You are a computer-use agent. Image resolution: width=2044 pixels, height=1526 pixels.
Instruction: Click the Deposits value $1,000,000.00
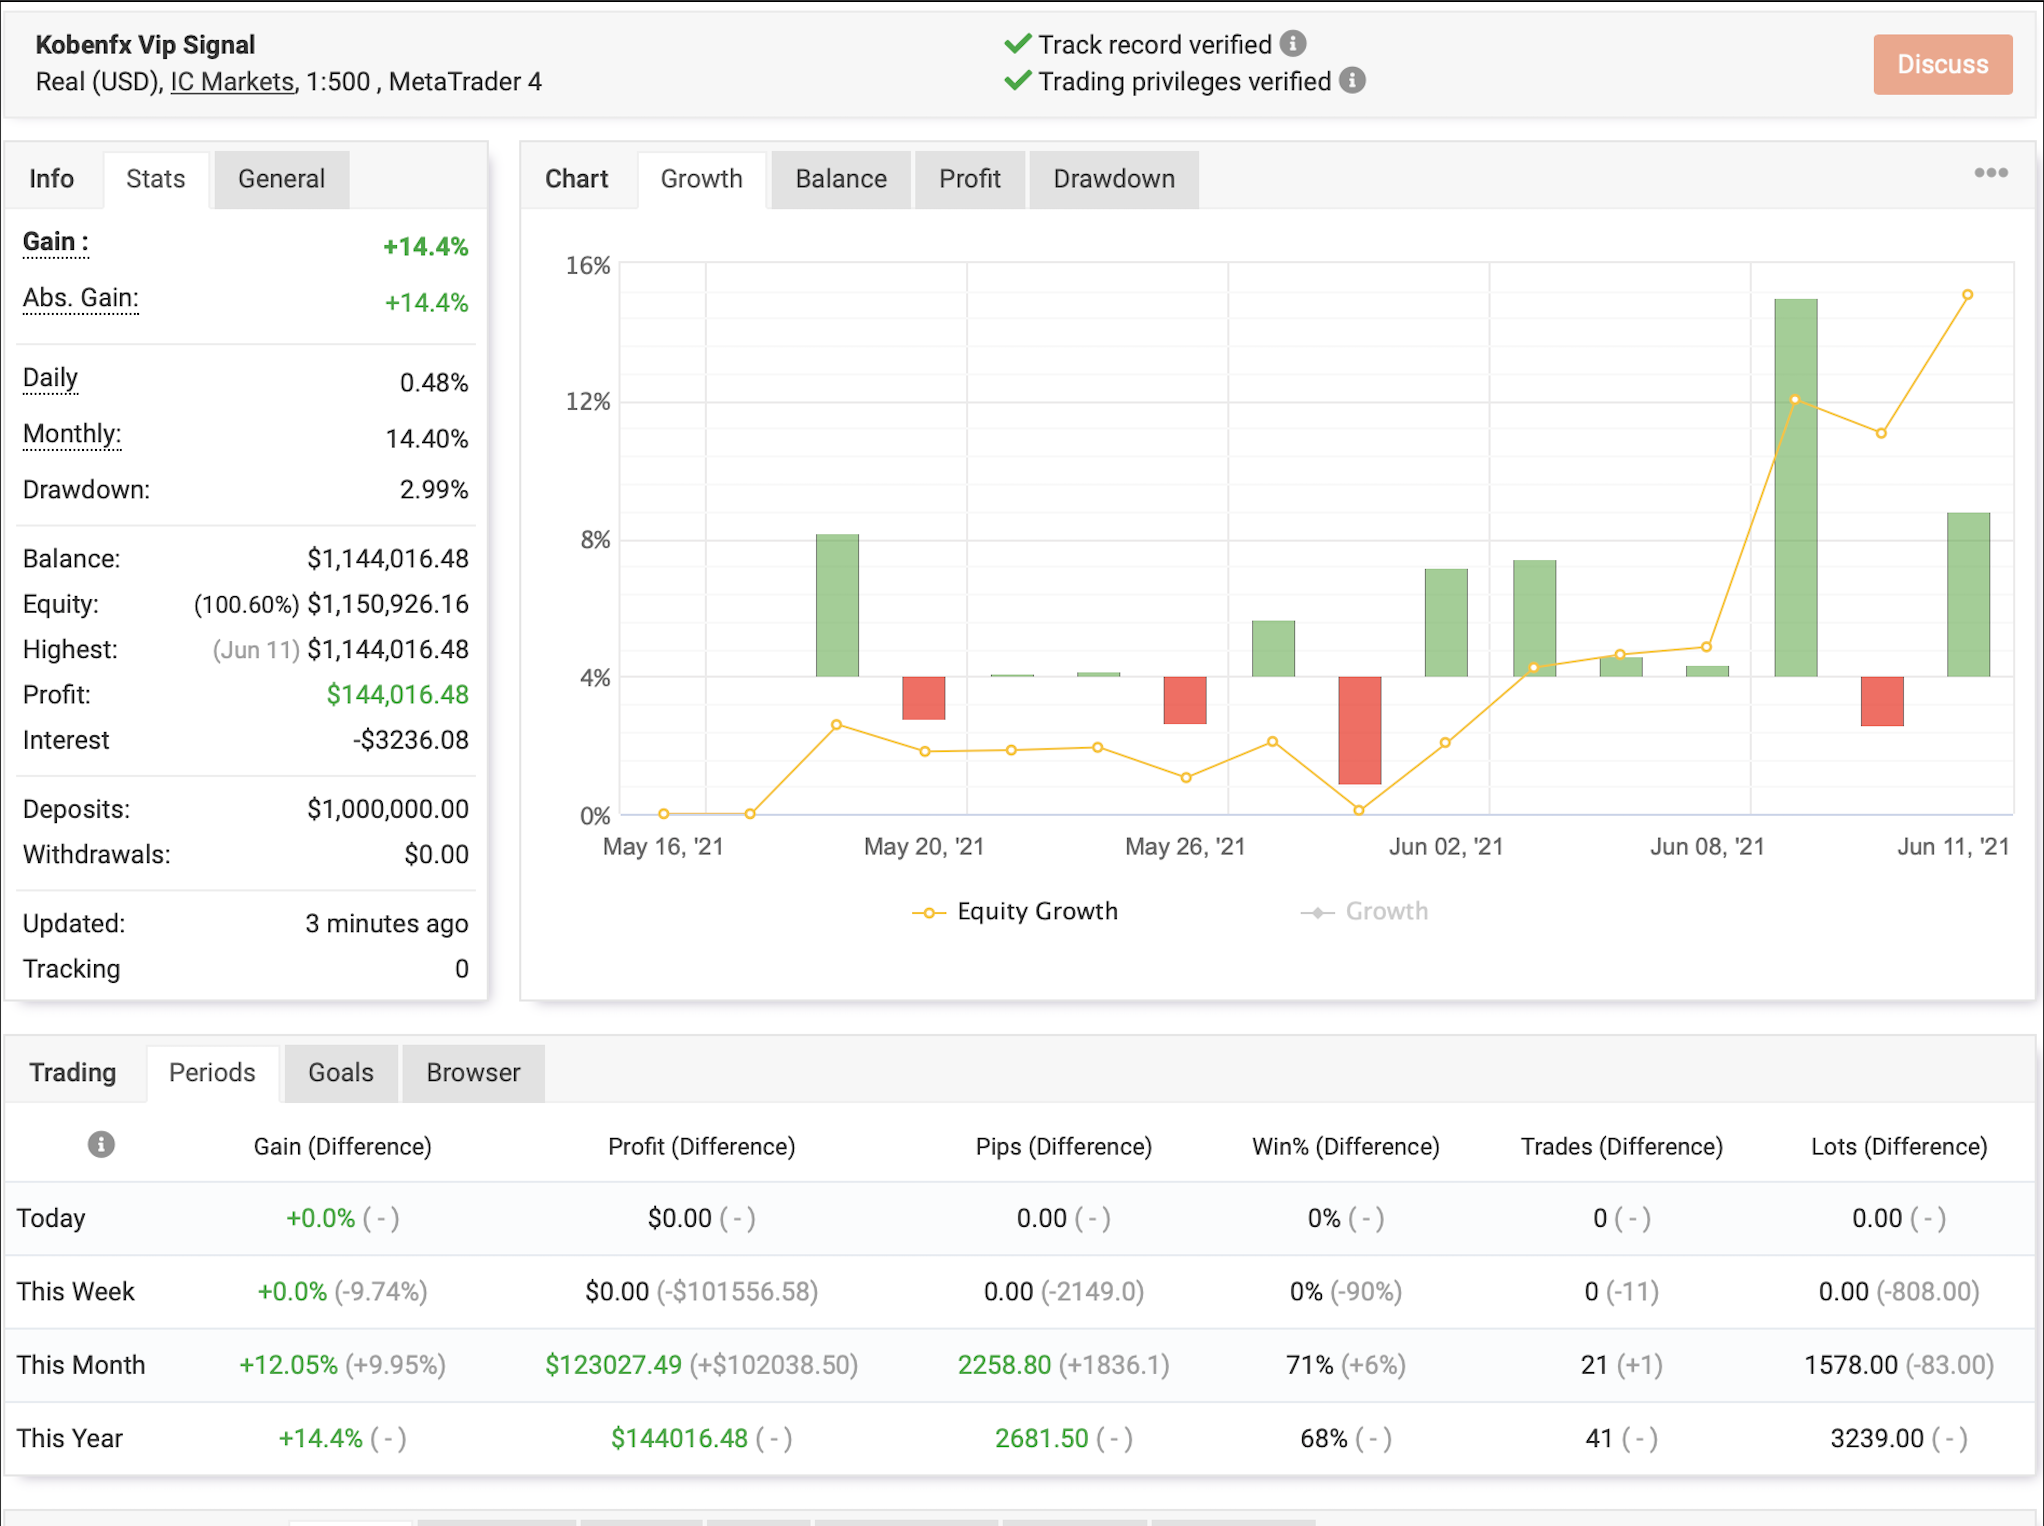coord(388,809)
